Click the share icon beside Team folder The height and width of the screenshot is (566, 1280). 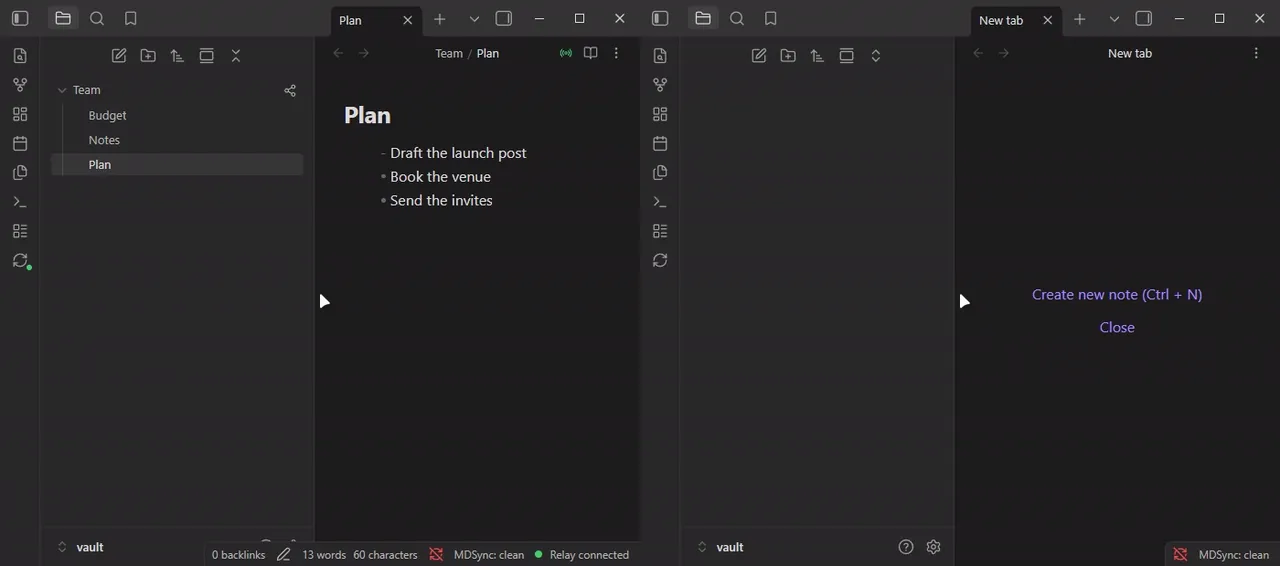[x=290, y=90]
